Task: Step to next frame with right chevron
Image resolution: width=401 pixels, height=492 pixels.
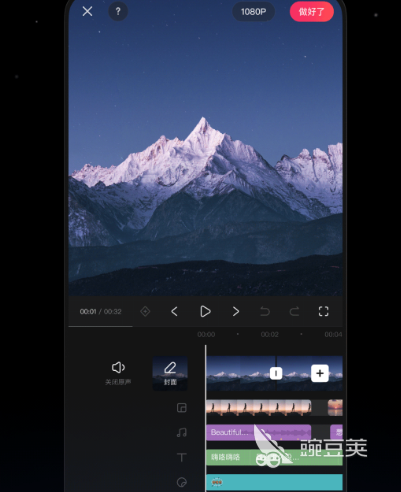Action: point(236,311)
